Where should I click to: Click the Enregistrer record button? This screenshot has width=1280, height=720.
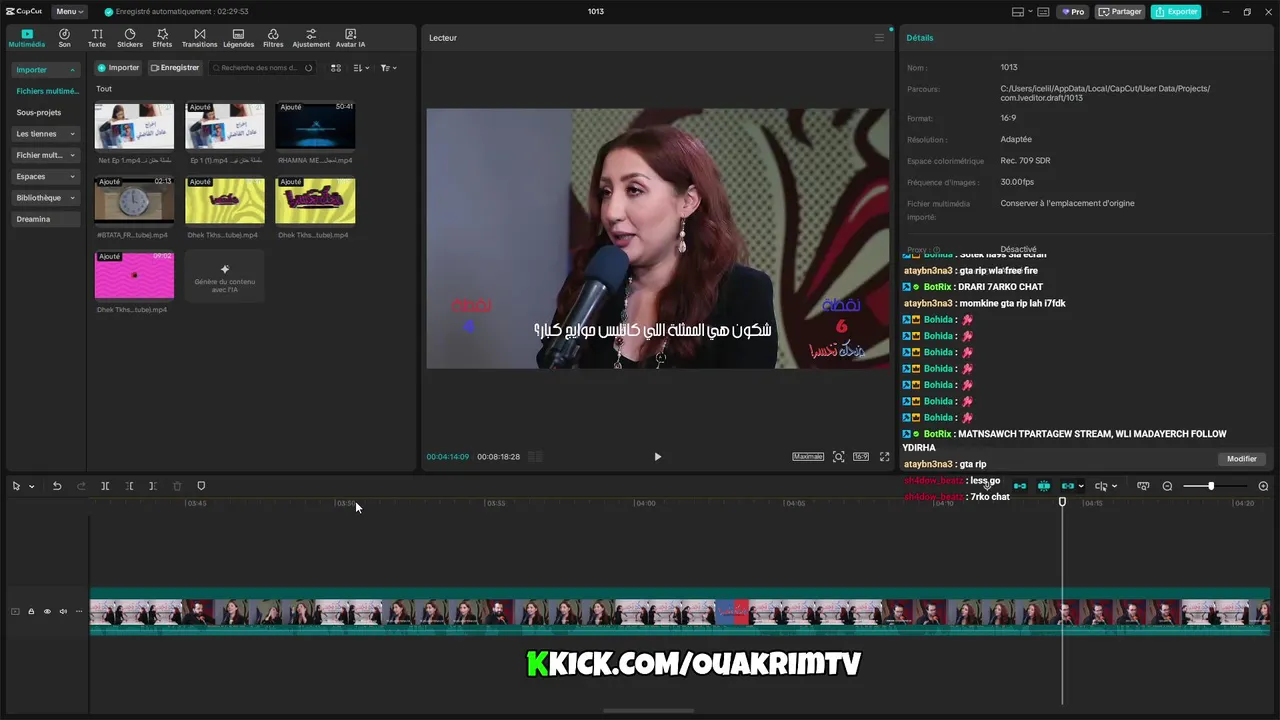click(x=175, y=68)
